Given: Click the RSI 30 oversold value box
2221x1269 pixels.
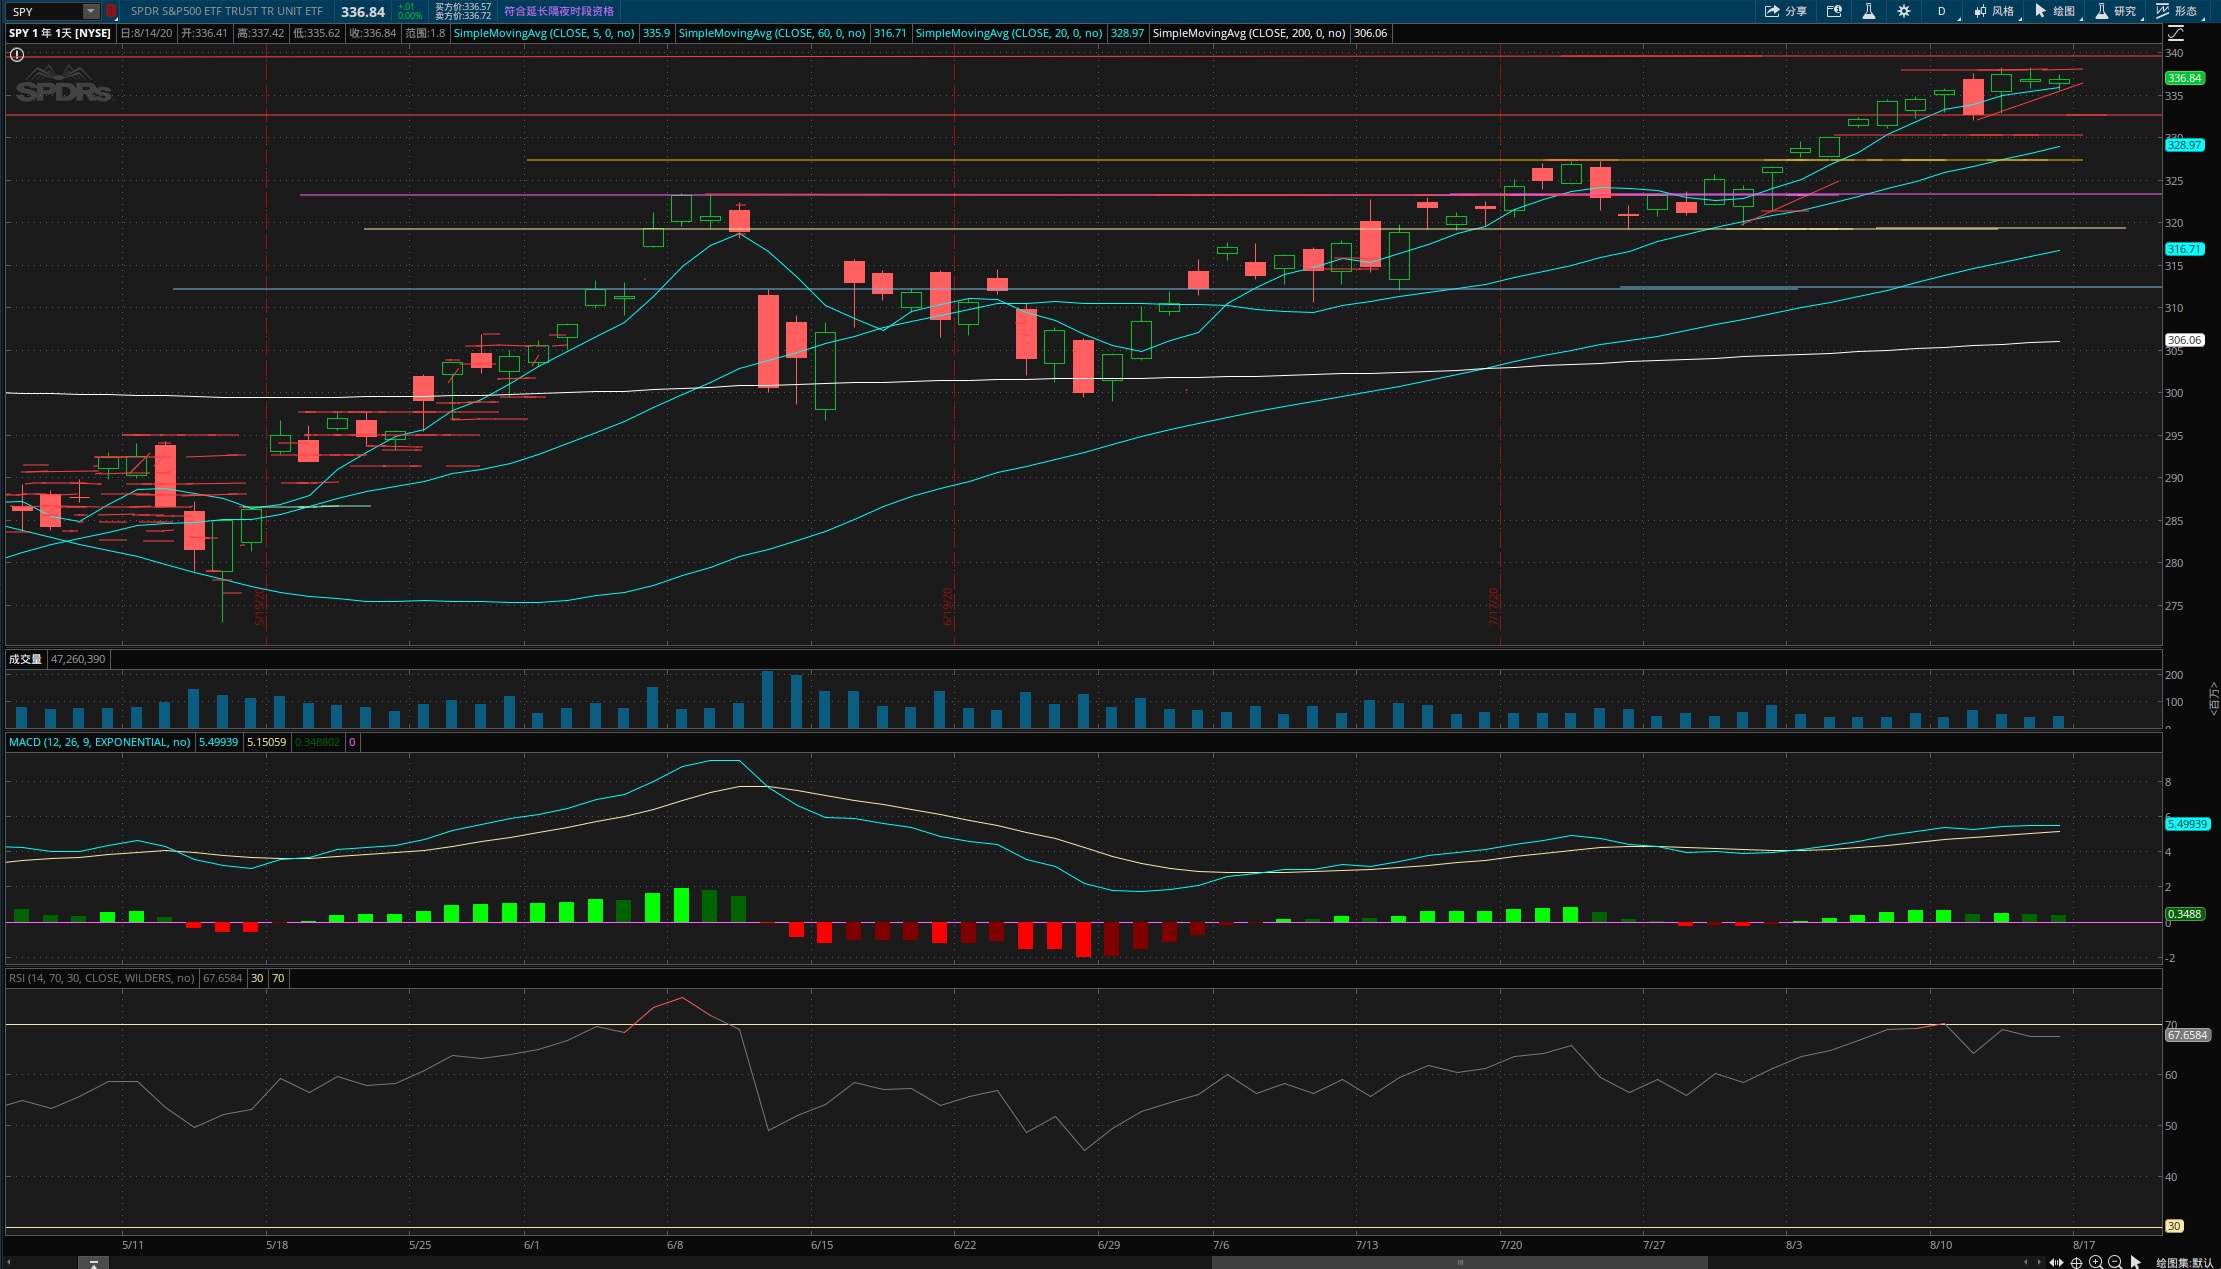Looking at the screenshot, I should (257, 978).
